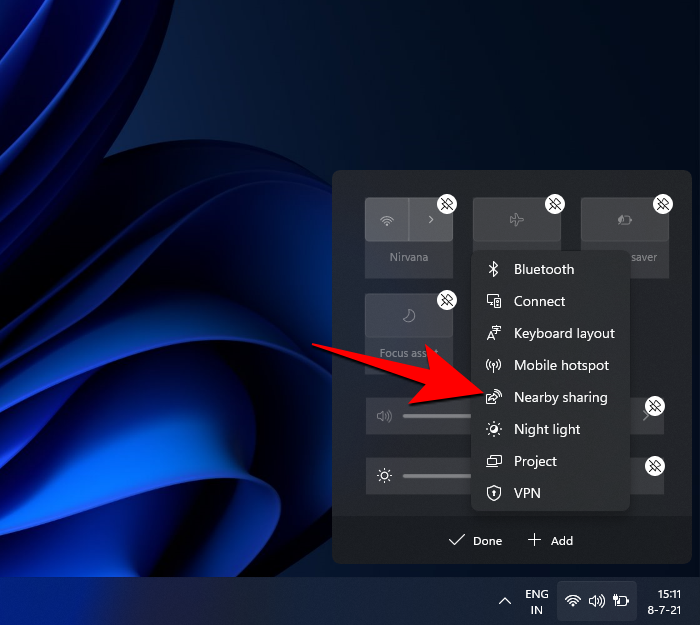
Task: Unpin the Wi-Fi tile
Action: tap(447, 204)
